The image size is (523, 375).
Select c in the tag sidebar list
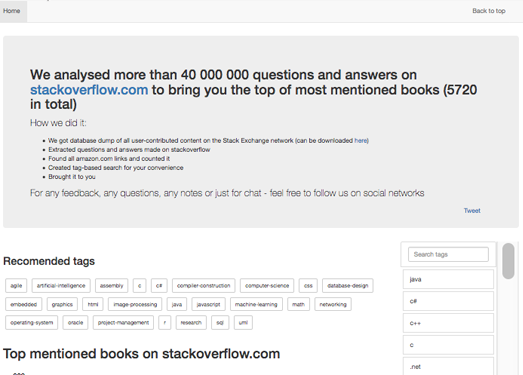448,345
